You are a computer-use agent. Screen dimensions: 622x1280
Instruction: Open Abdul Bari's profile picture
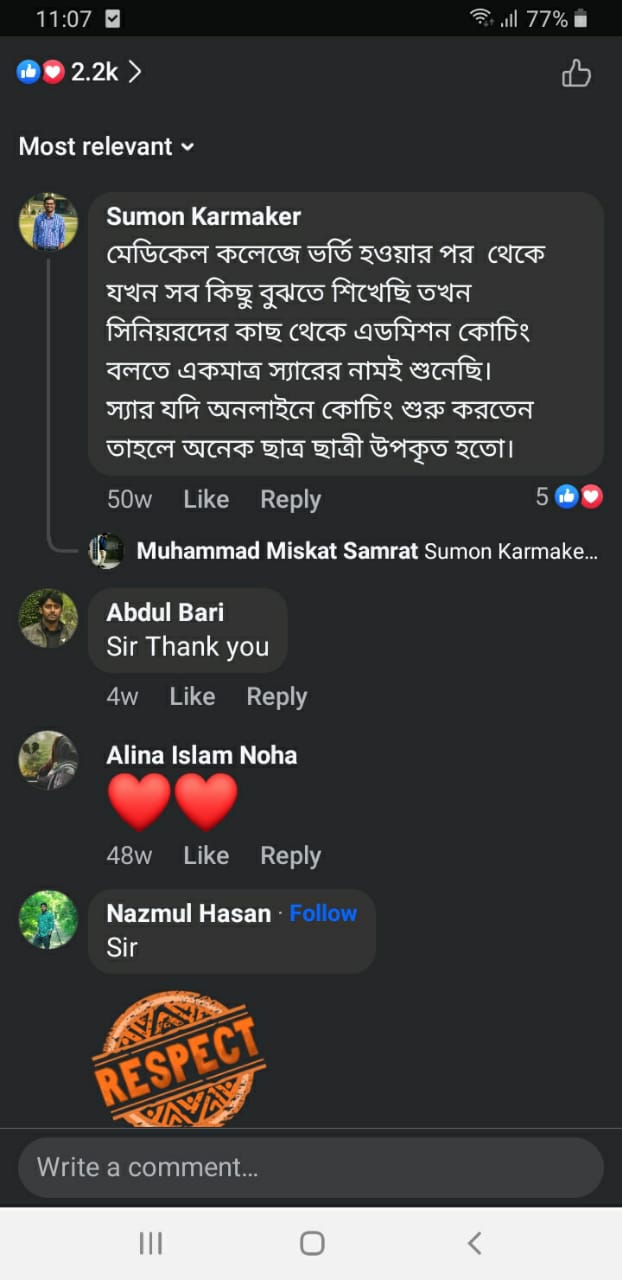coord(48,618)
